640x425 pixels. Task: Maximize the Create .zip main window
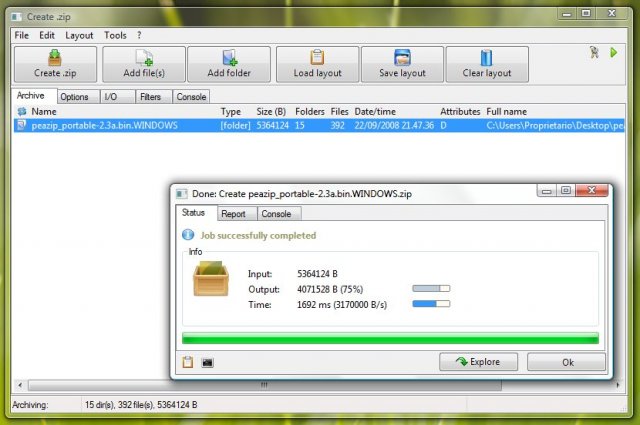tap(586, 13)
